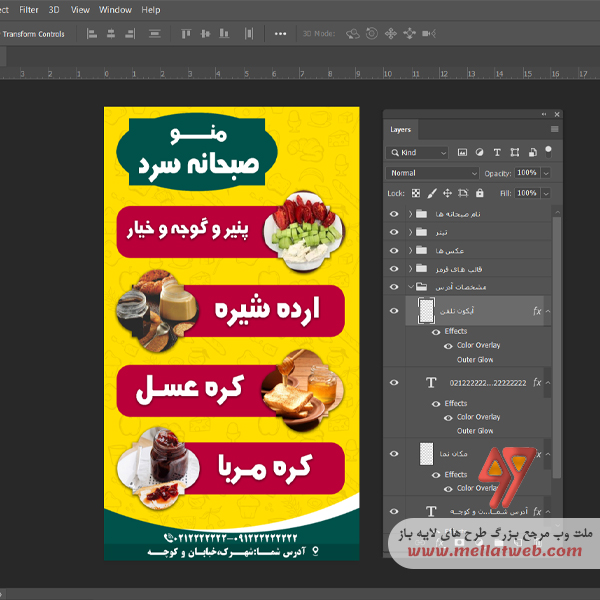Viewport: 600px width, 600px height.
Task: Open the Window menu
Action: [115, 10]
